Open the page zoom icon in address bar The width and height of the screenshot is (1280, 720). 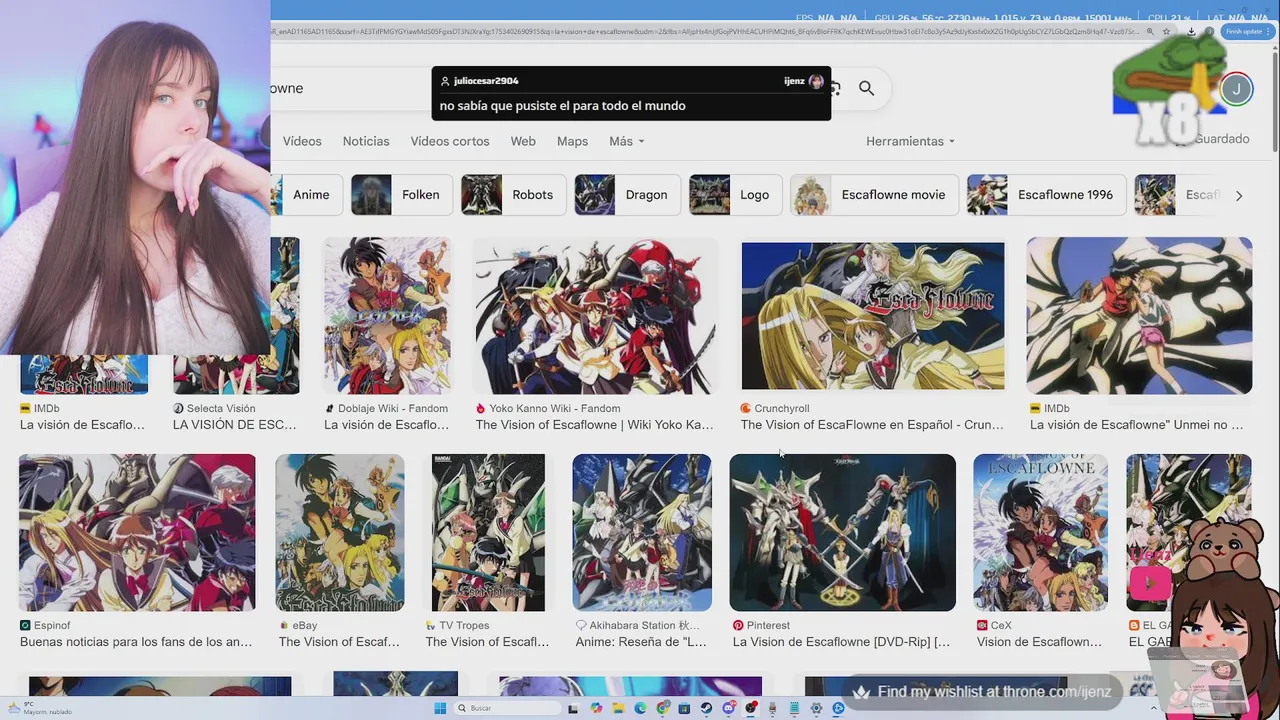(1150, 31)
